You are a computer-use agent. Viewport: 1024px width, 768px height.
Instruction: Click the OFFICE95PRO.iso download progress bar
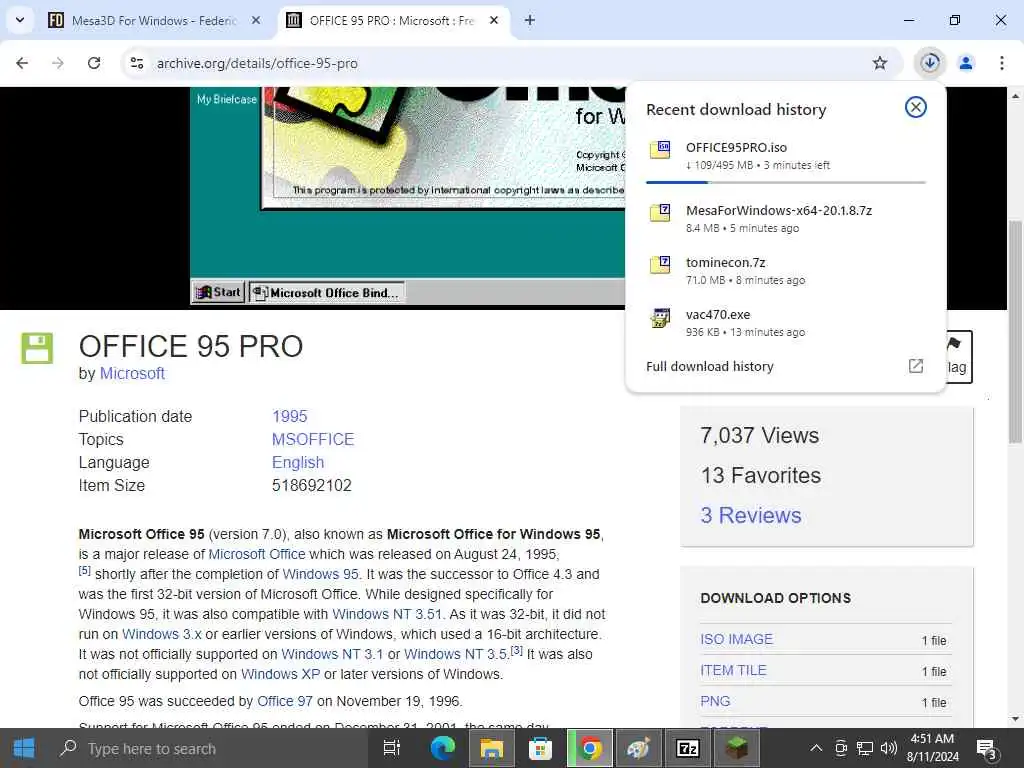click(786, 182)
